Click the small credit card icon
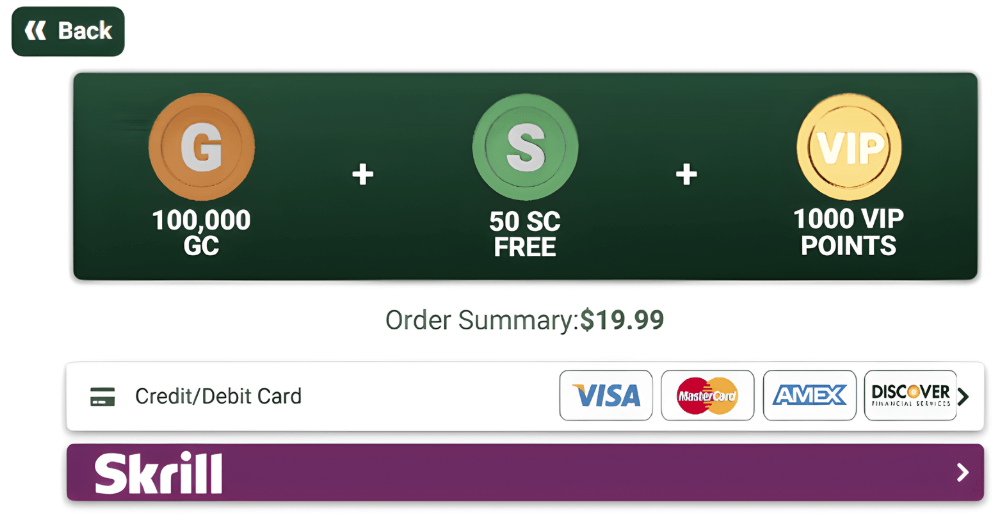The height and width of the screenshot is (521, 1005). pos(102,397)
